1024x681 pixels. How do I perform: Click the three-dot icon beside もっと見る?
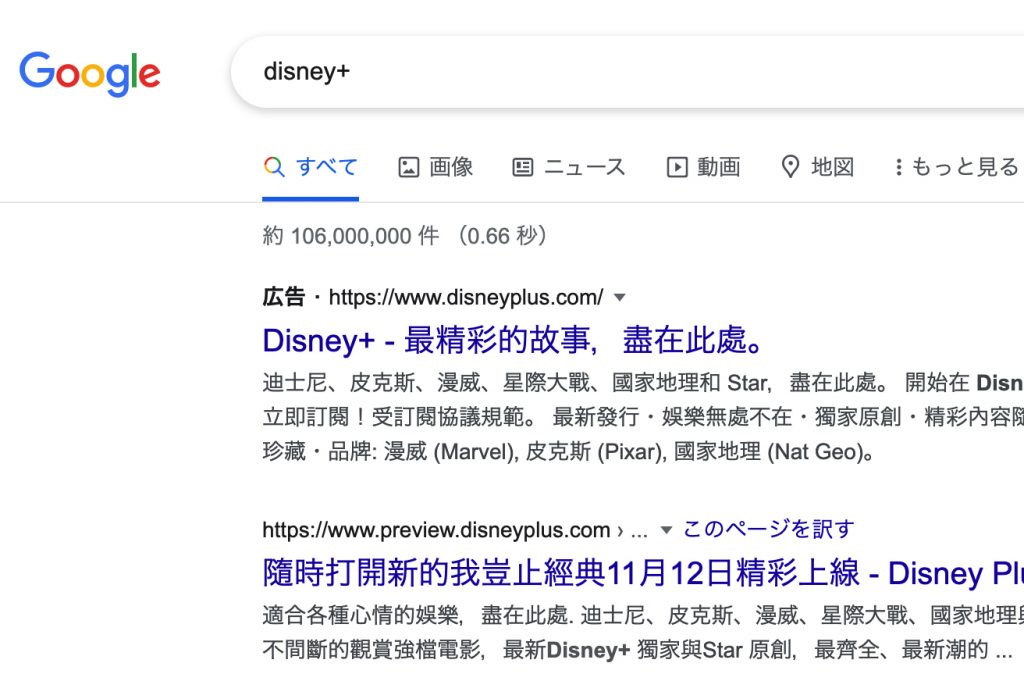899,167
